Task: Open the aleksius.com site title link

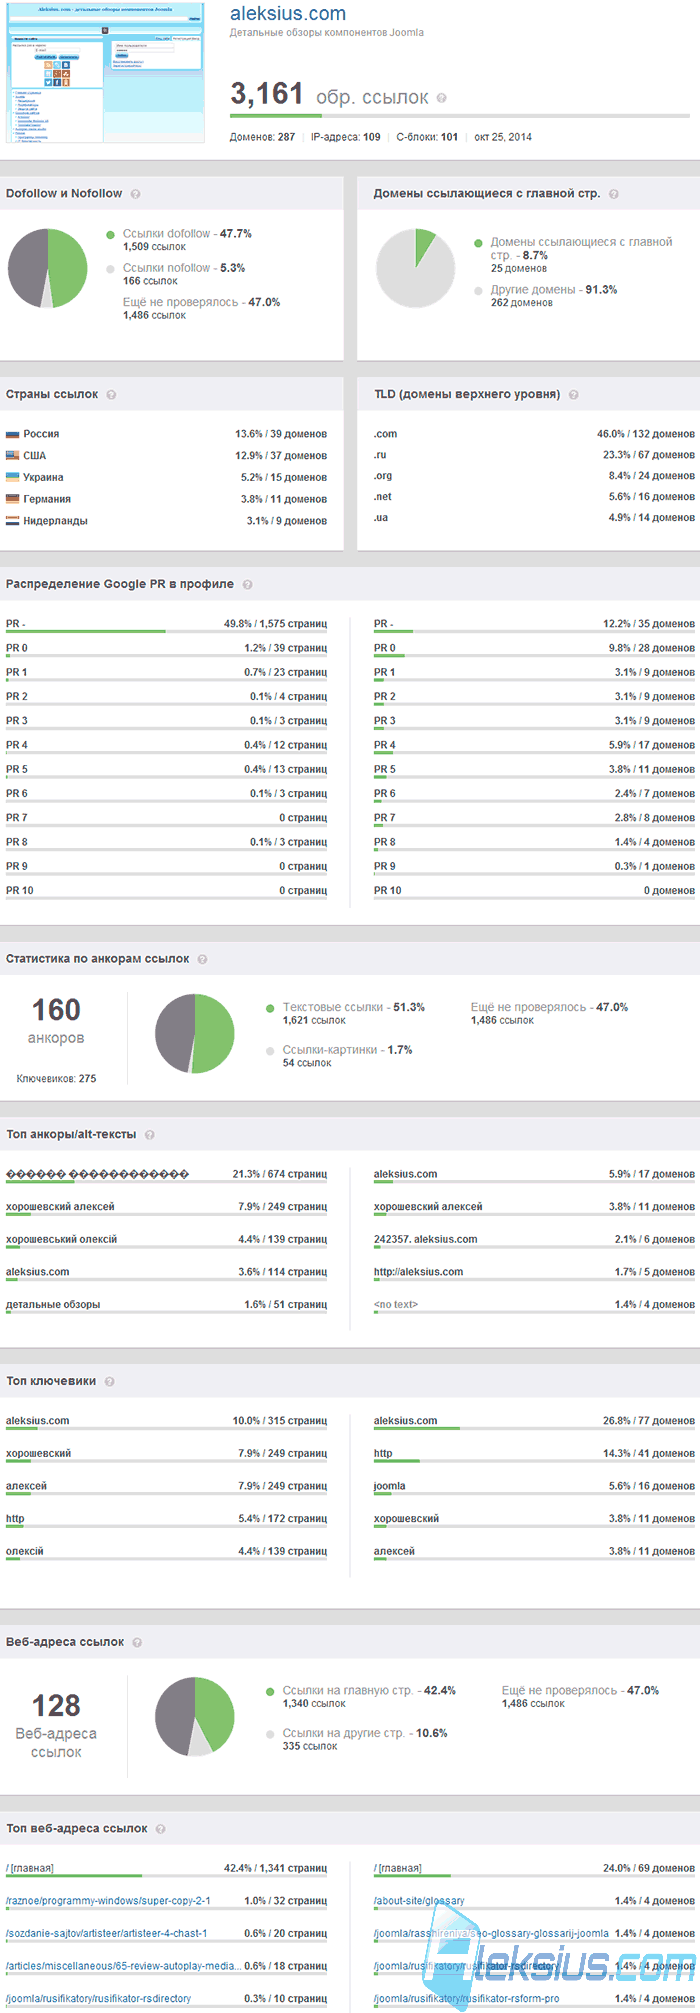Action: pyautogui.click(x=288, y=14)
